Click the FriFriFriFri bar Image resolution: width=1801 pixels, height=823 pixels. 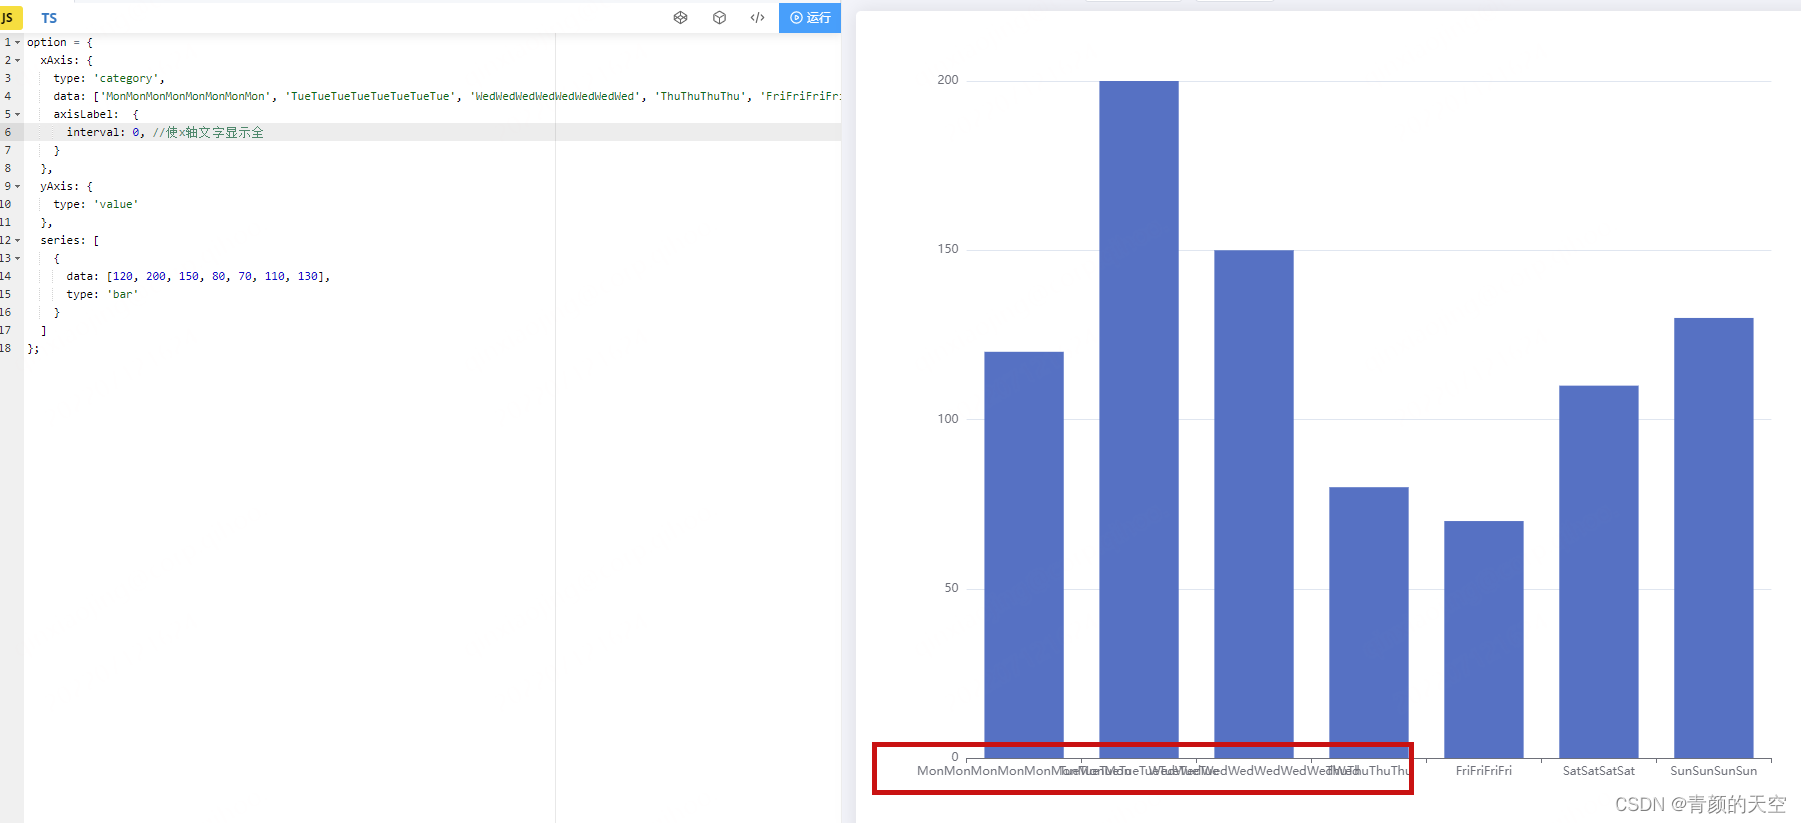1483,639
